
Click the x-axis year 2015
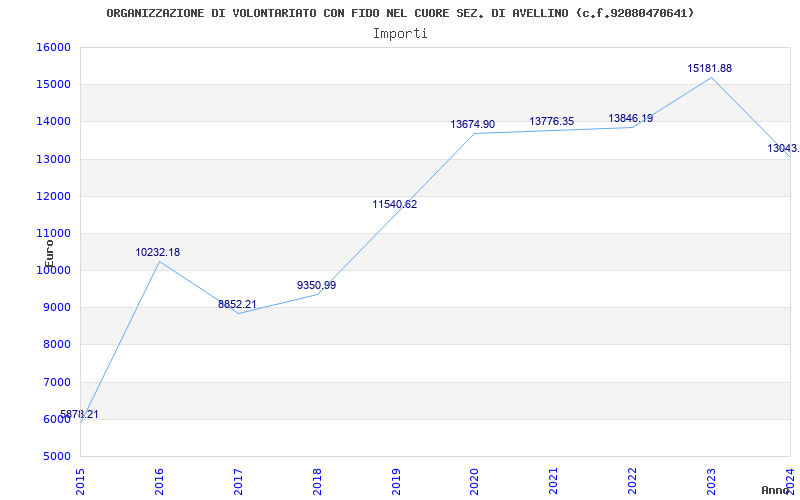(x=80, y=482)
